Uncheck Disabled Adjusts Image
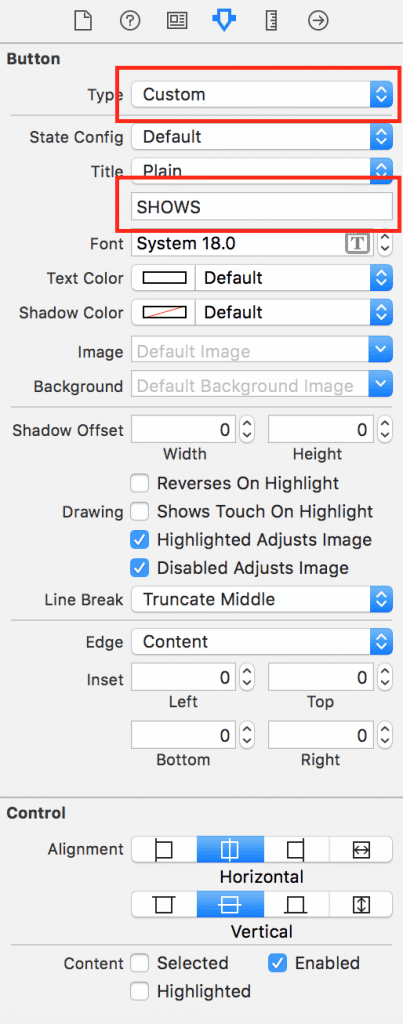The height and width of the screenshot is (1024, 403). [139, 568]
